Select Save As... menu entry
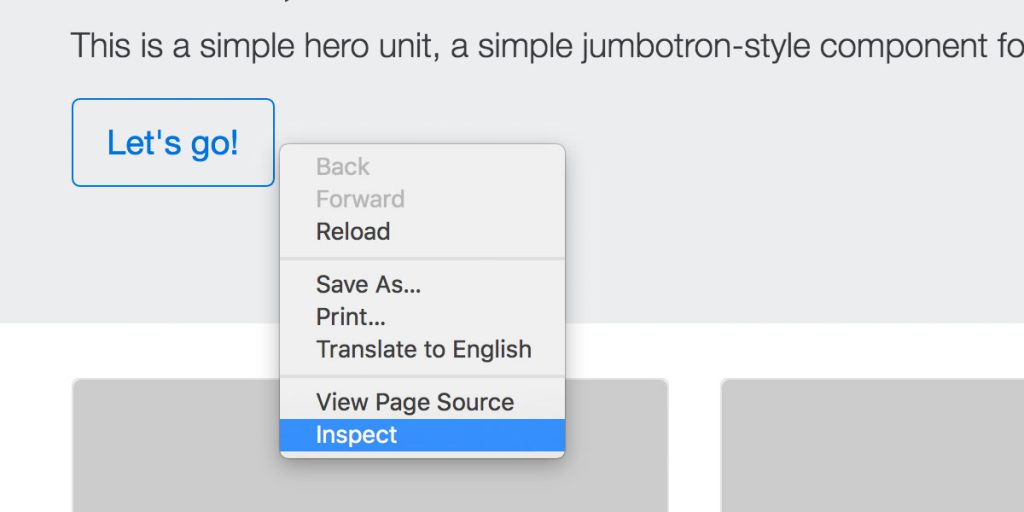This screenshot has height=512, width=1024. (423, 284)
